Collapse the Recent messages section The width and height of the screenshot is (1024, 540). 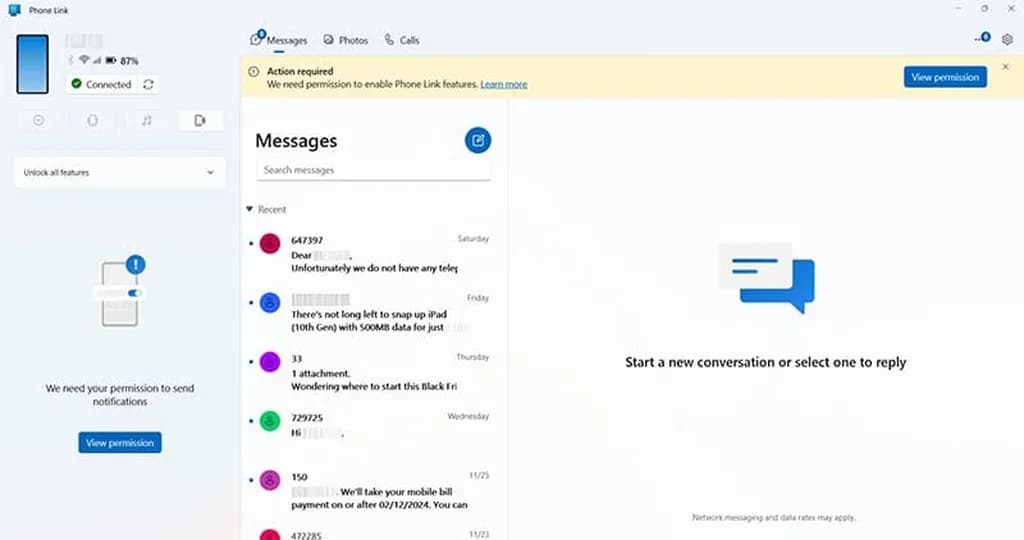(250, 210)
